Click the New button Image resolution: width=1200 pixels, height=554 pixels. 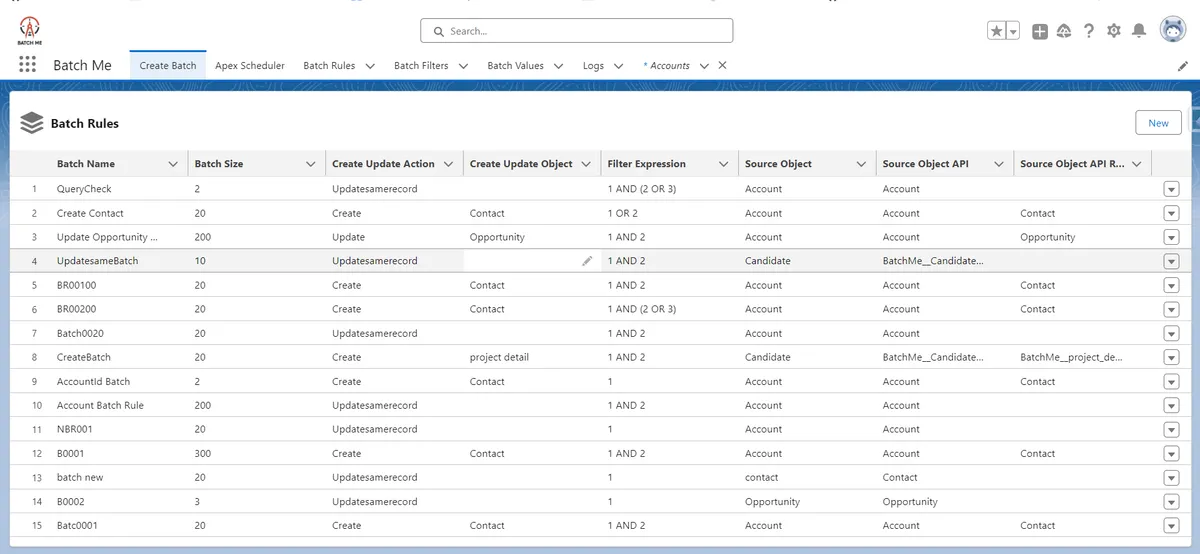(1158, 123)
